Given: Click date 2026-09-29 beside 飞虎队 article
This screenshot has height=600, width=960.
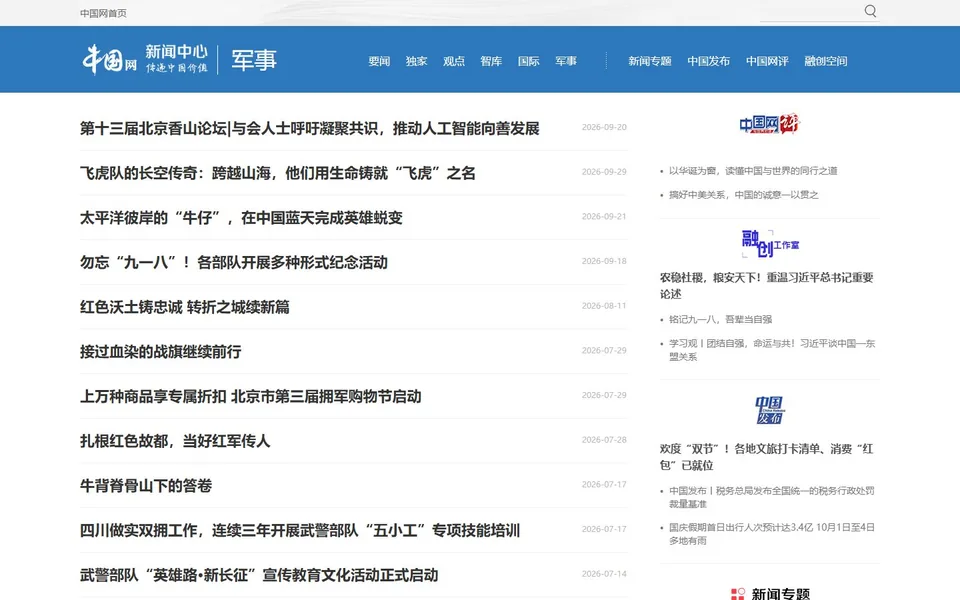Looking at the screenshot, I should 604,172.
